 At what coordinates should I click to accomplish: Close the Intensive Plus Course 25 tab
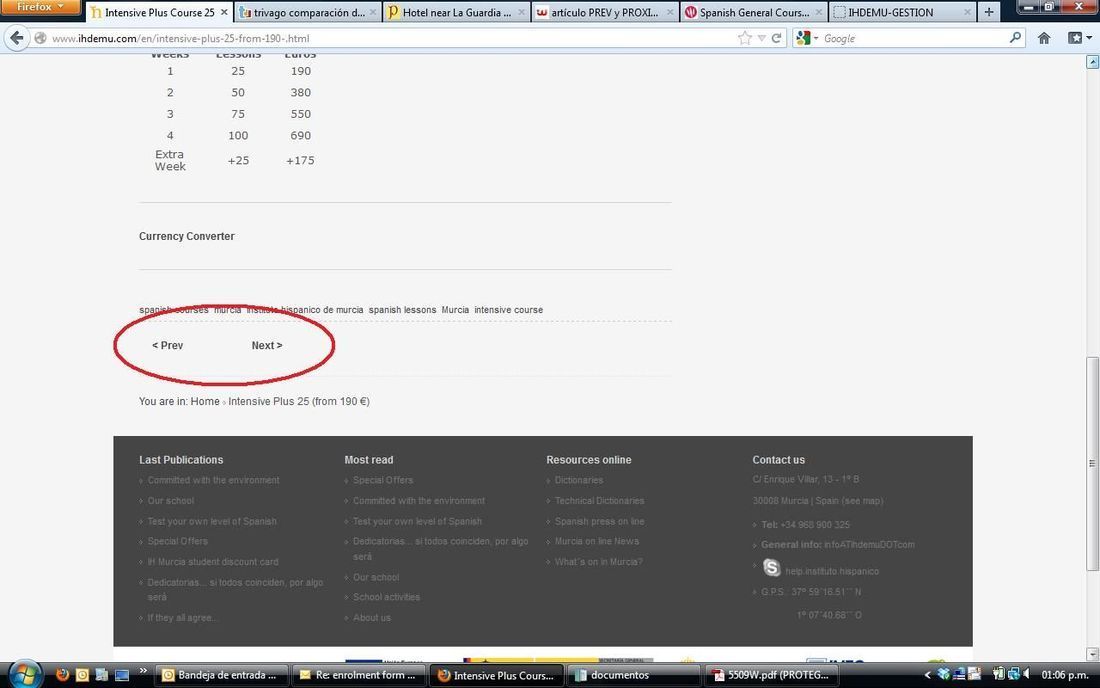coord(224,12)
